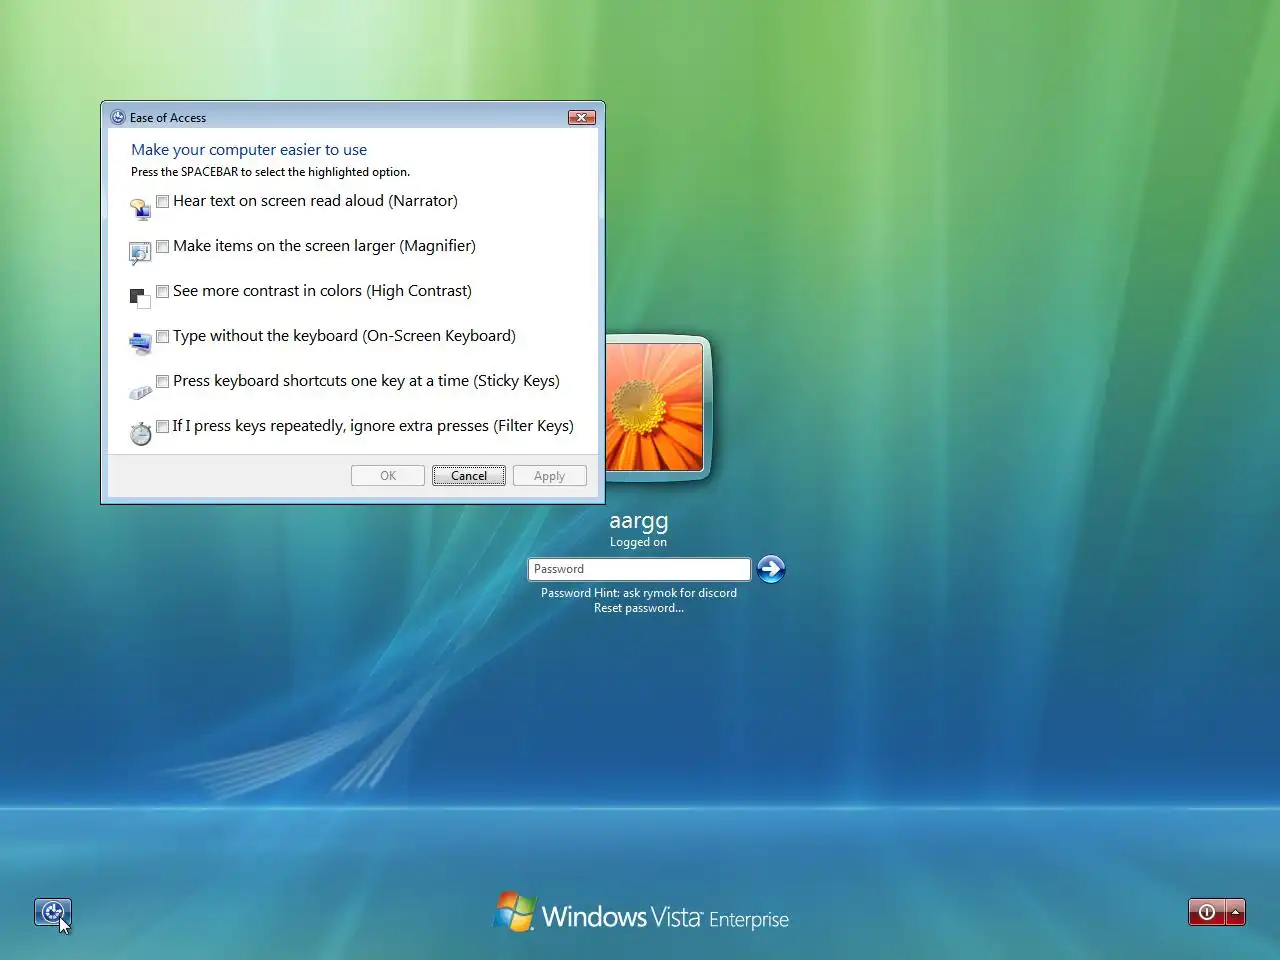The image size is (1280, 960).
Task: Focus the Password input field
Action: click(x=639, y=569)
